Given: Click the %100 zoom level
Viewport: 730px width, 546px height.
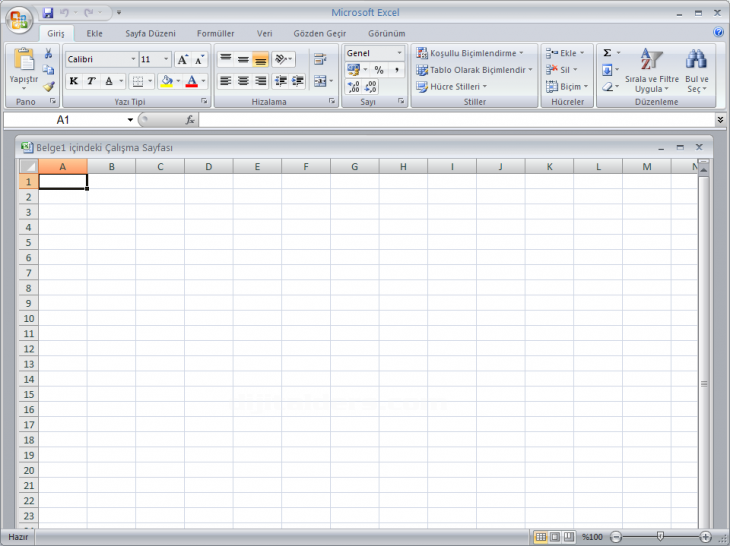Looking at the screenshot, I should click(x=592, y=537).
